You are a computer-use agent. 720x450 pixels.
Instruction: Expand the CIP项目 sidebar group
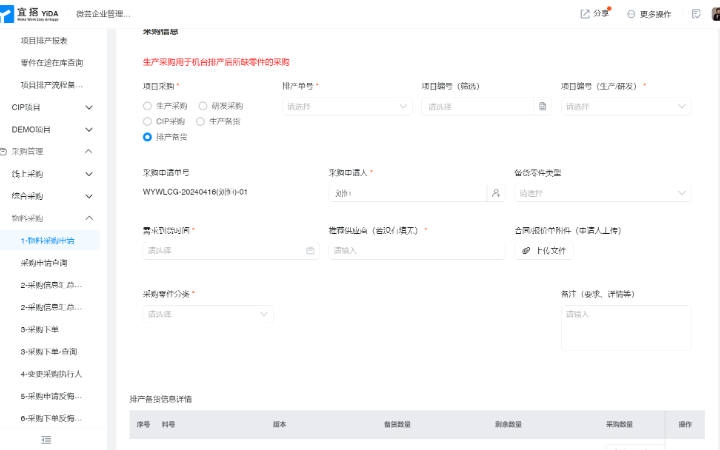[89, 107]
